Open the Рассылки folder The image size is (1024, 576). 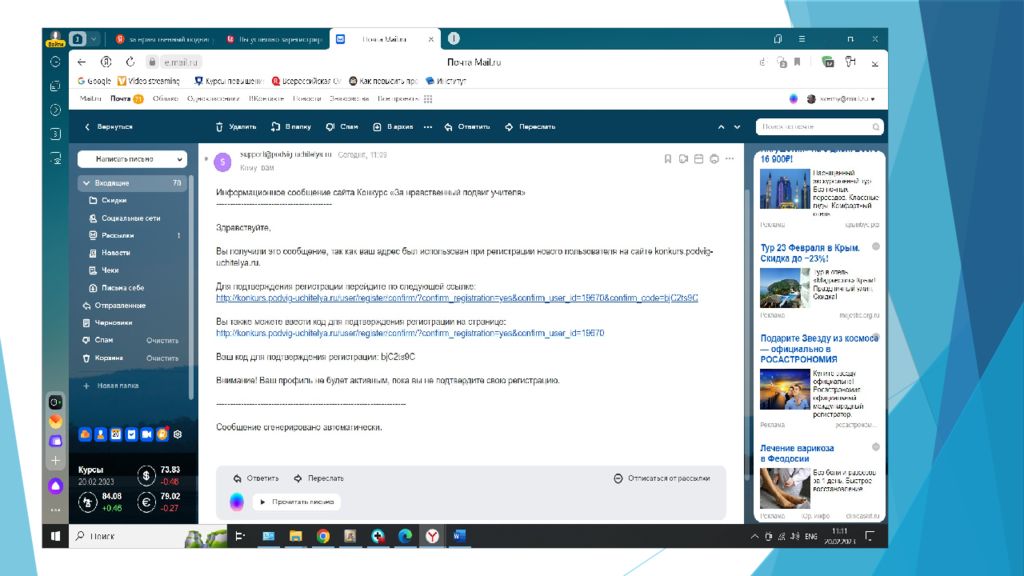[x=118, y=235]
